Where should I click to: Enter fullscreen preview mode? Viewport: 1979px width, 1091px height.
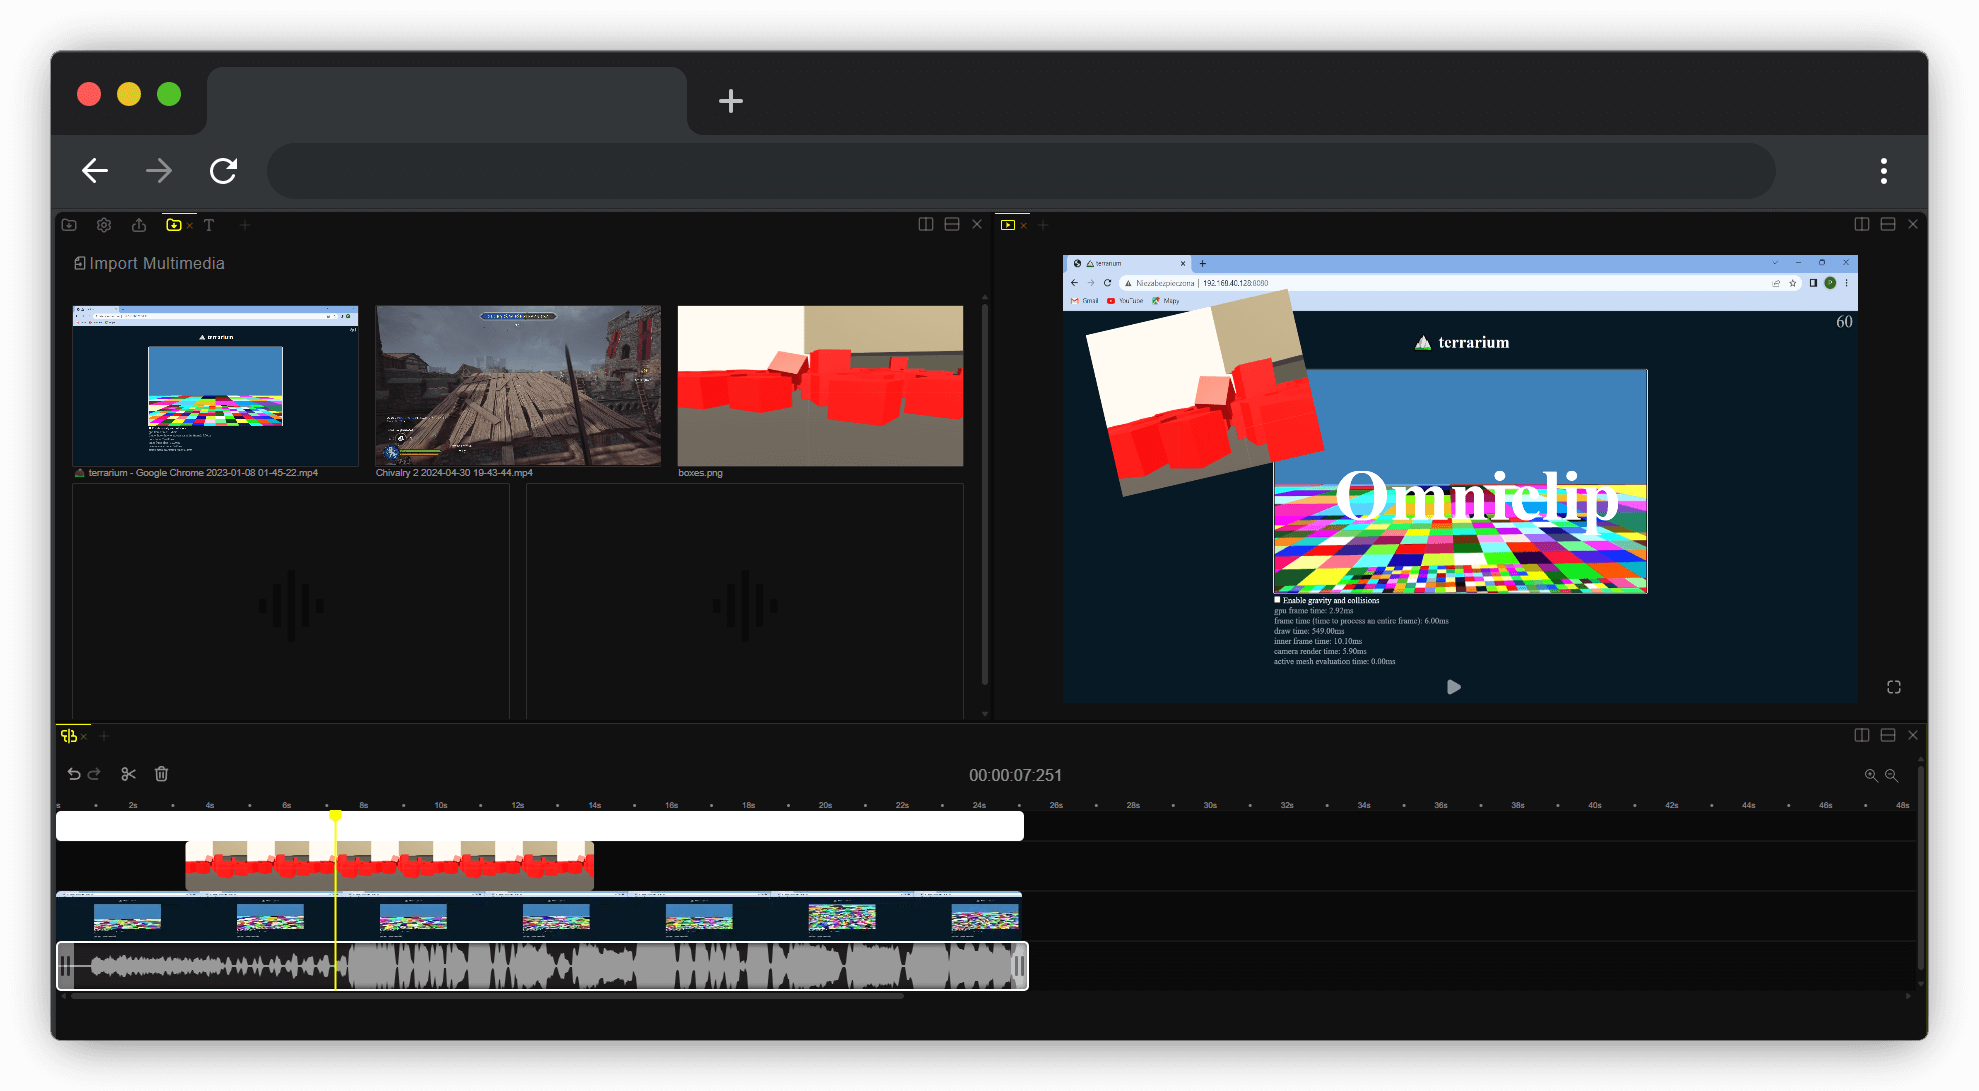click(1893, 687)
